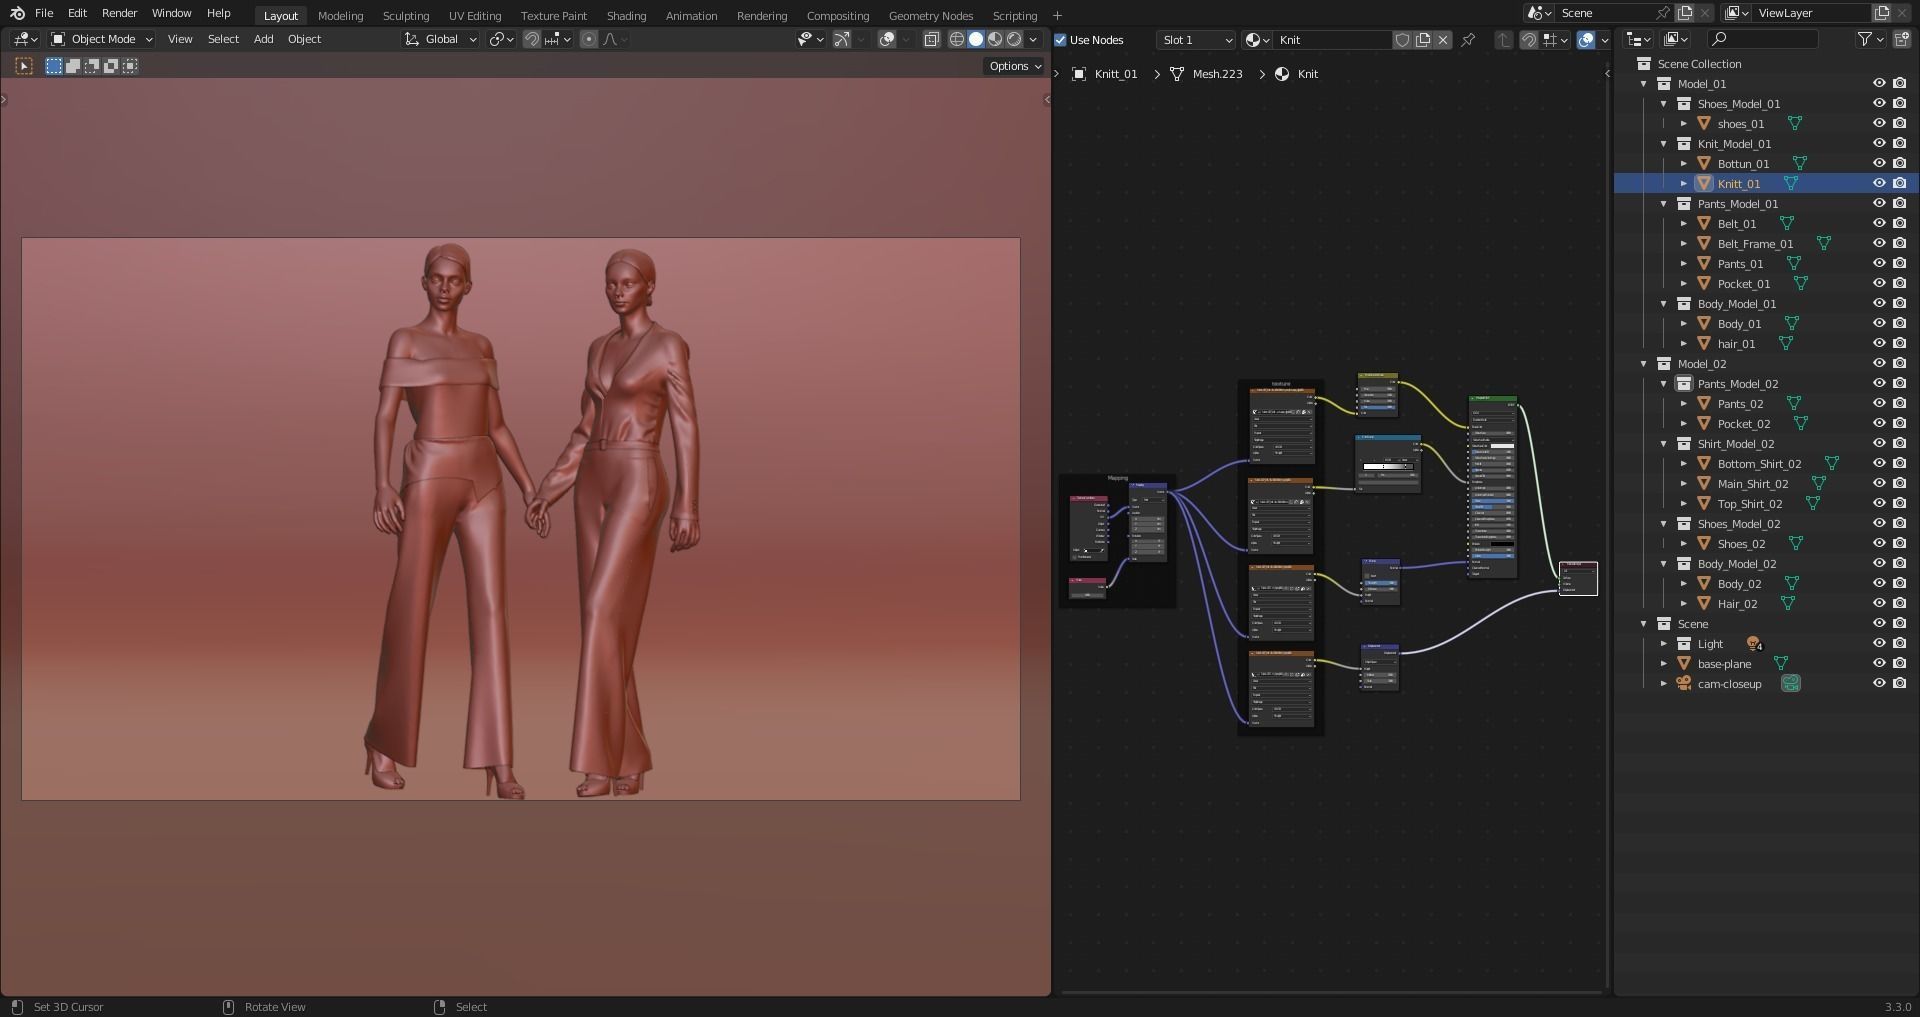Hide Pants_01 using its eye icon
The width and height of the screenshot is (1920, 1017).
click(x=1879, y=263)
